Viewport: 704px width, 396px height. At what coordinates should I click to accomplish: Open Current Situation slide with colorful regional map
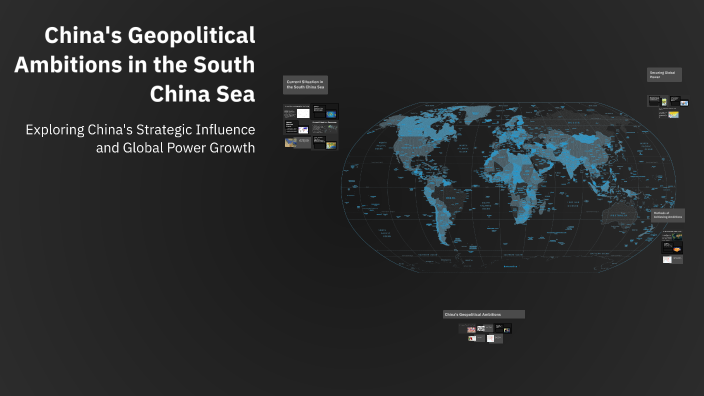tap(325, 143)
